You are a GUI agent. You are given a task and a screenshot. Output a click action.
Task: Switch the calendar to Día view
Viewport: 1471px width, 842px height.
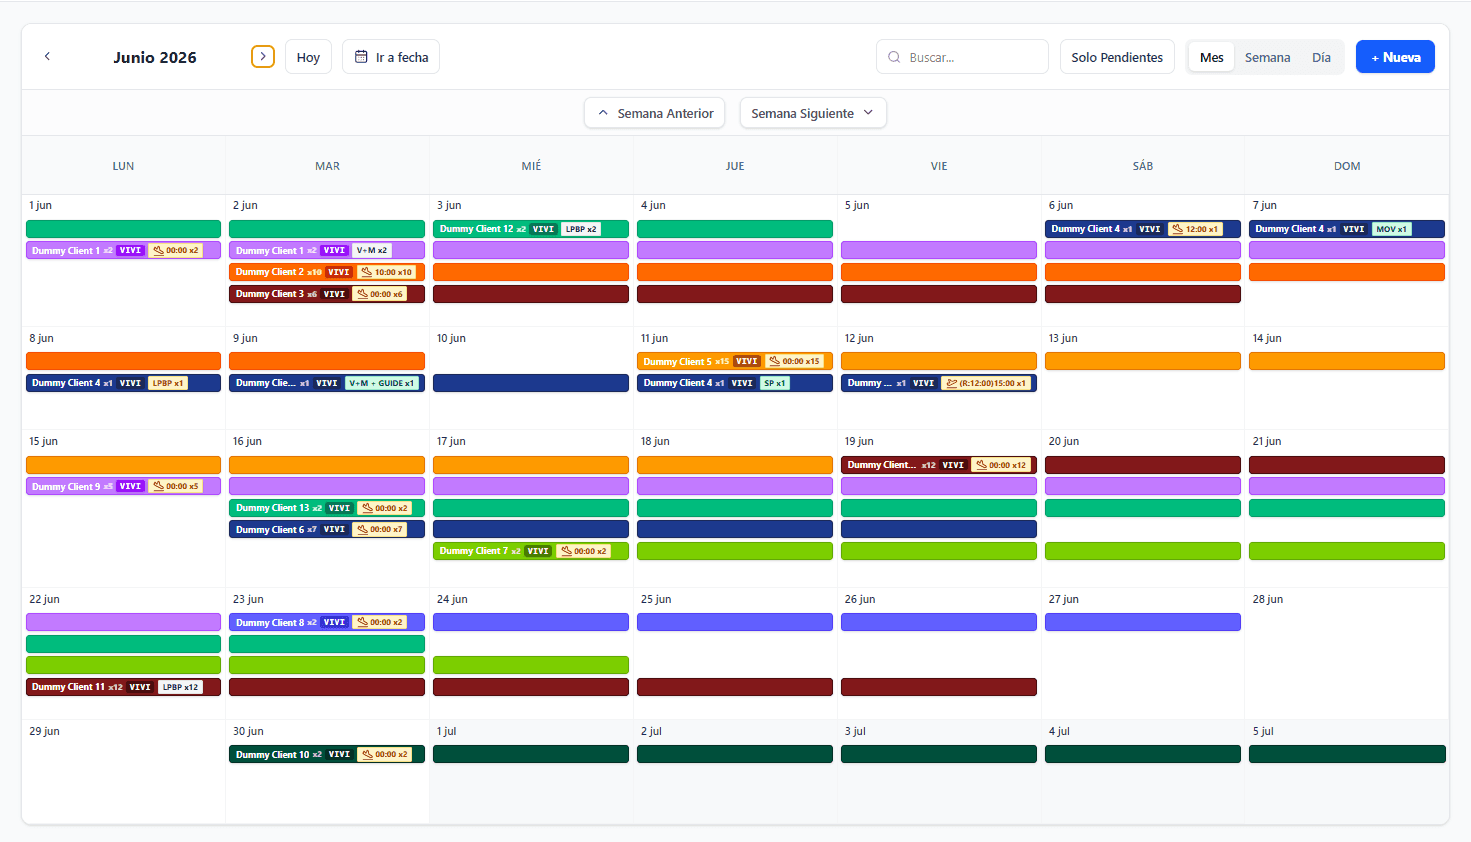[1321, 57]
